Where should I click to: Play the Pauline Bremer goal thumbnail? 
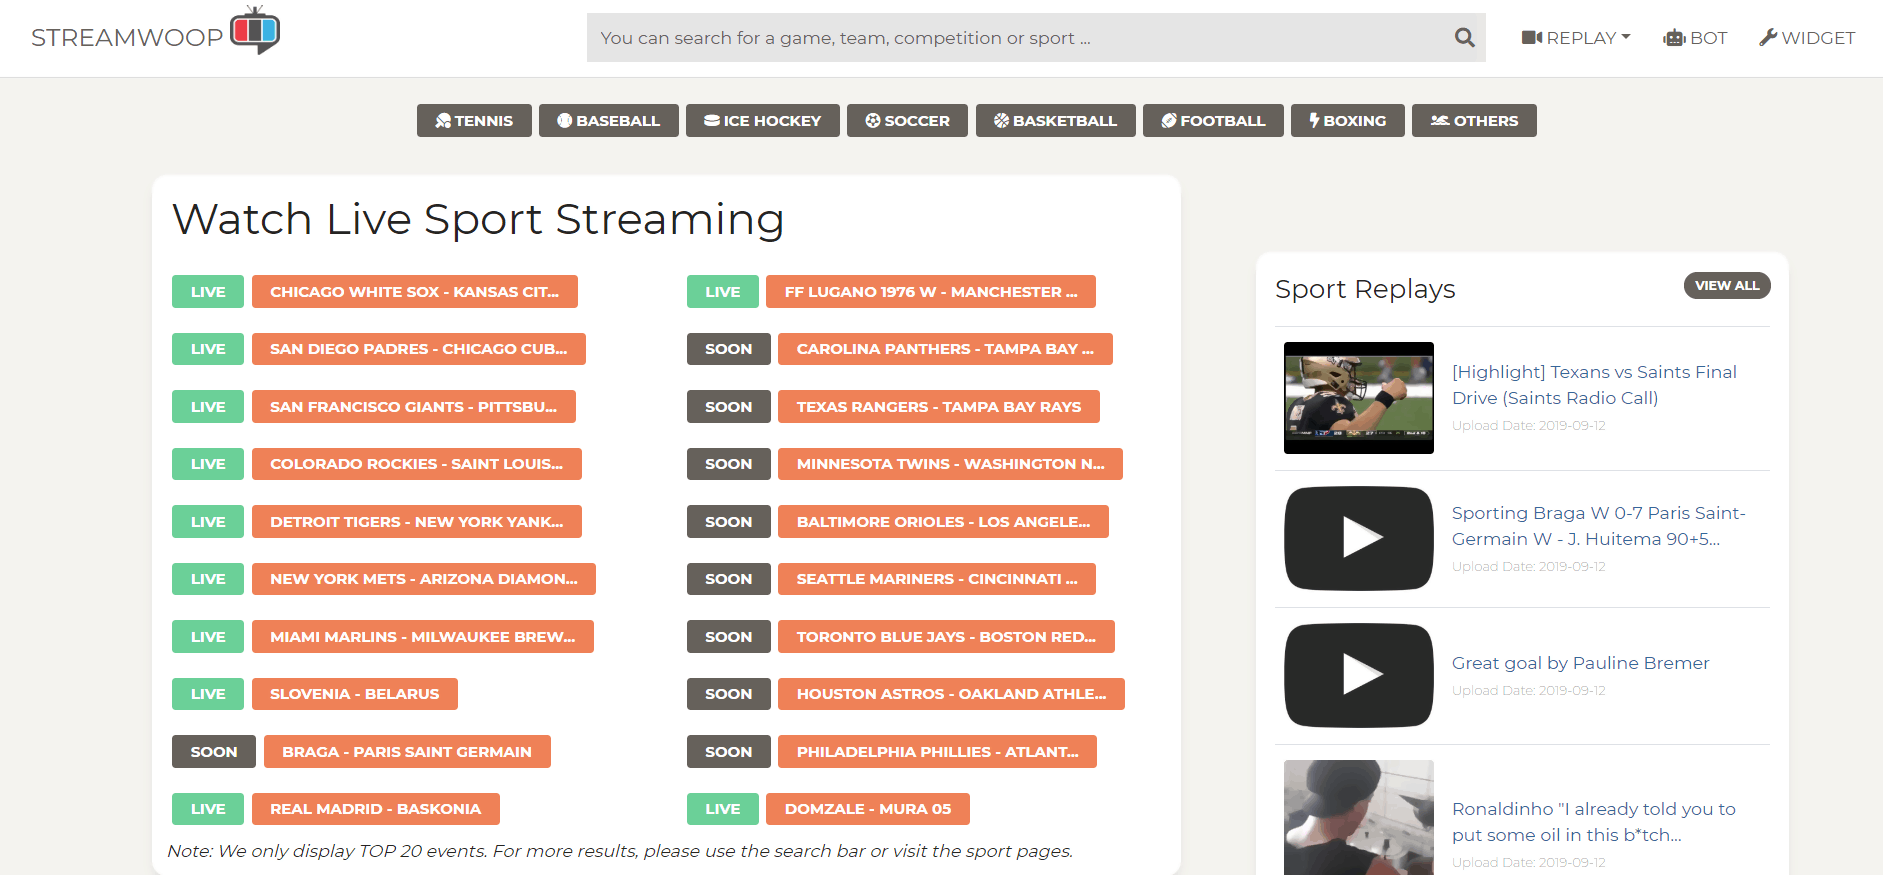click(x=1359, y=675)
